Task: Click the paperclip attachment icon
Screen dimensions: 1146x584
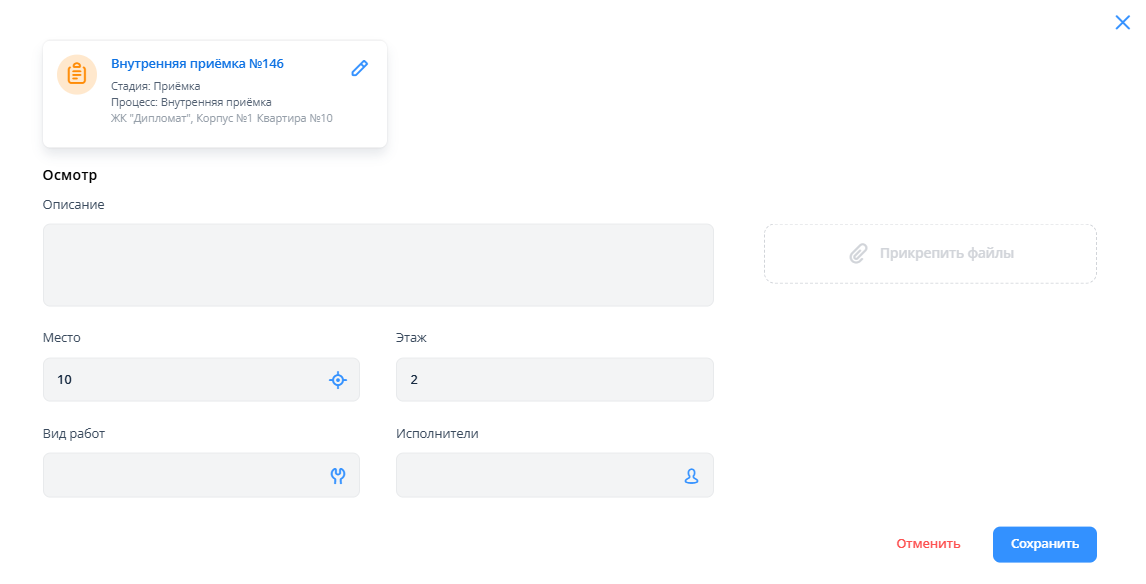Action: pos(858,254)
